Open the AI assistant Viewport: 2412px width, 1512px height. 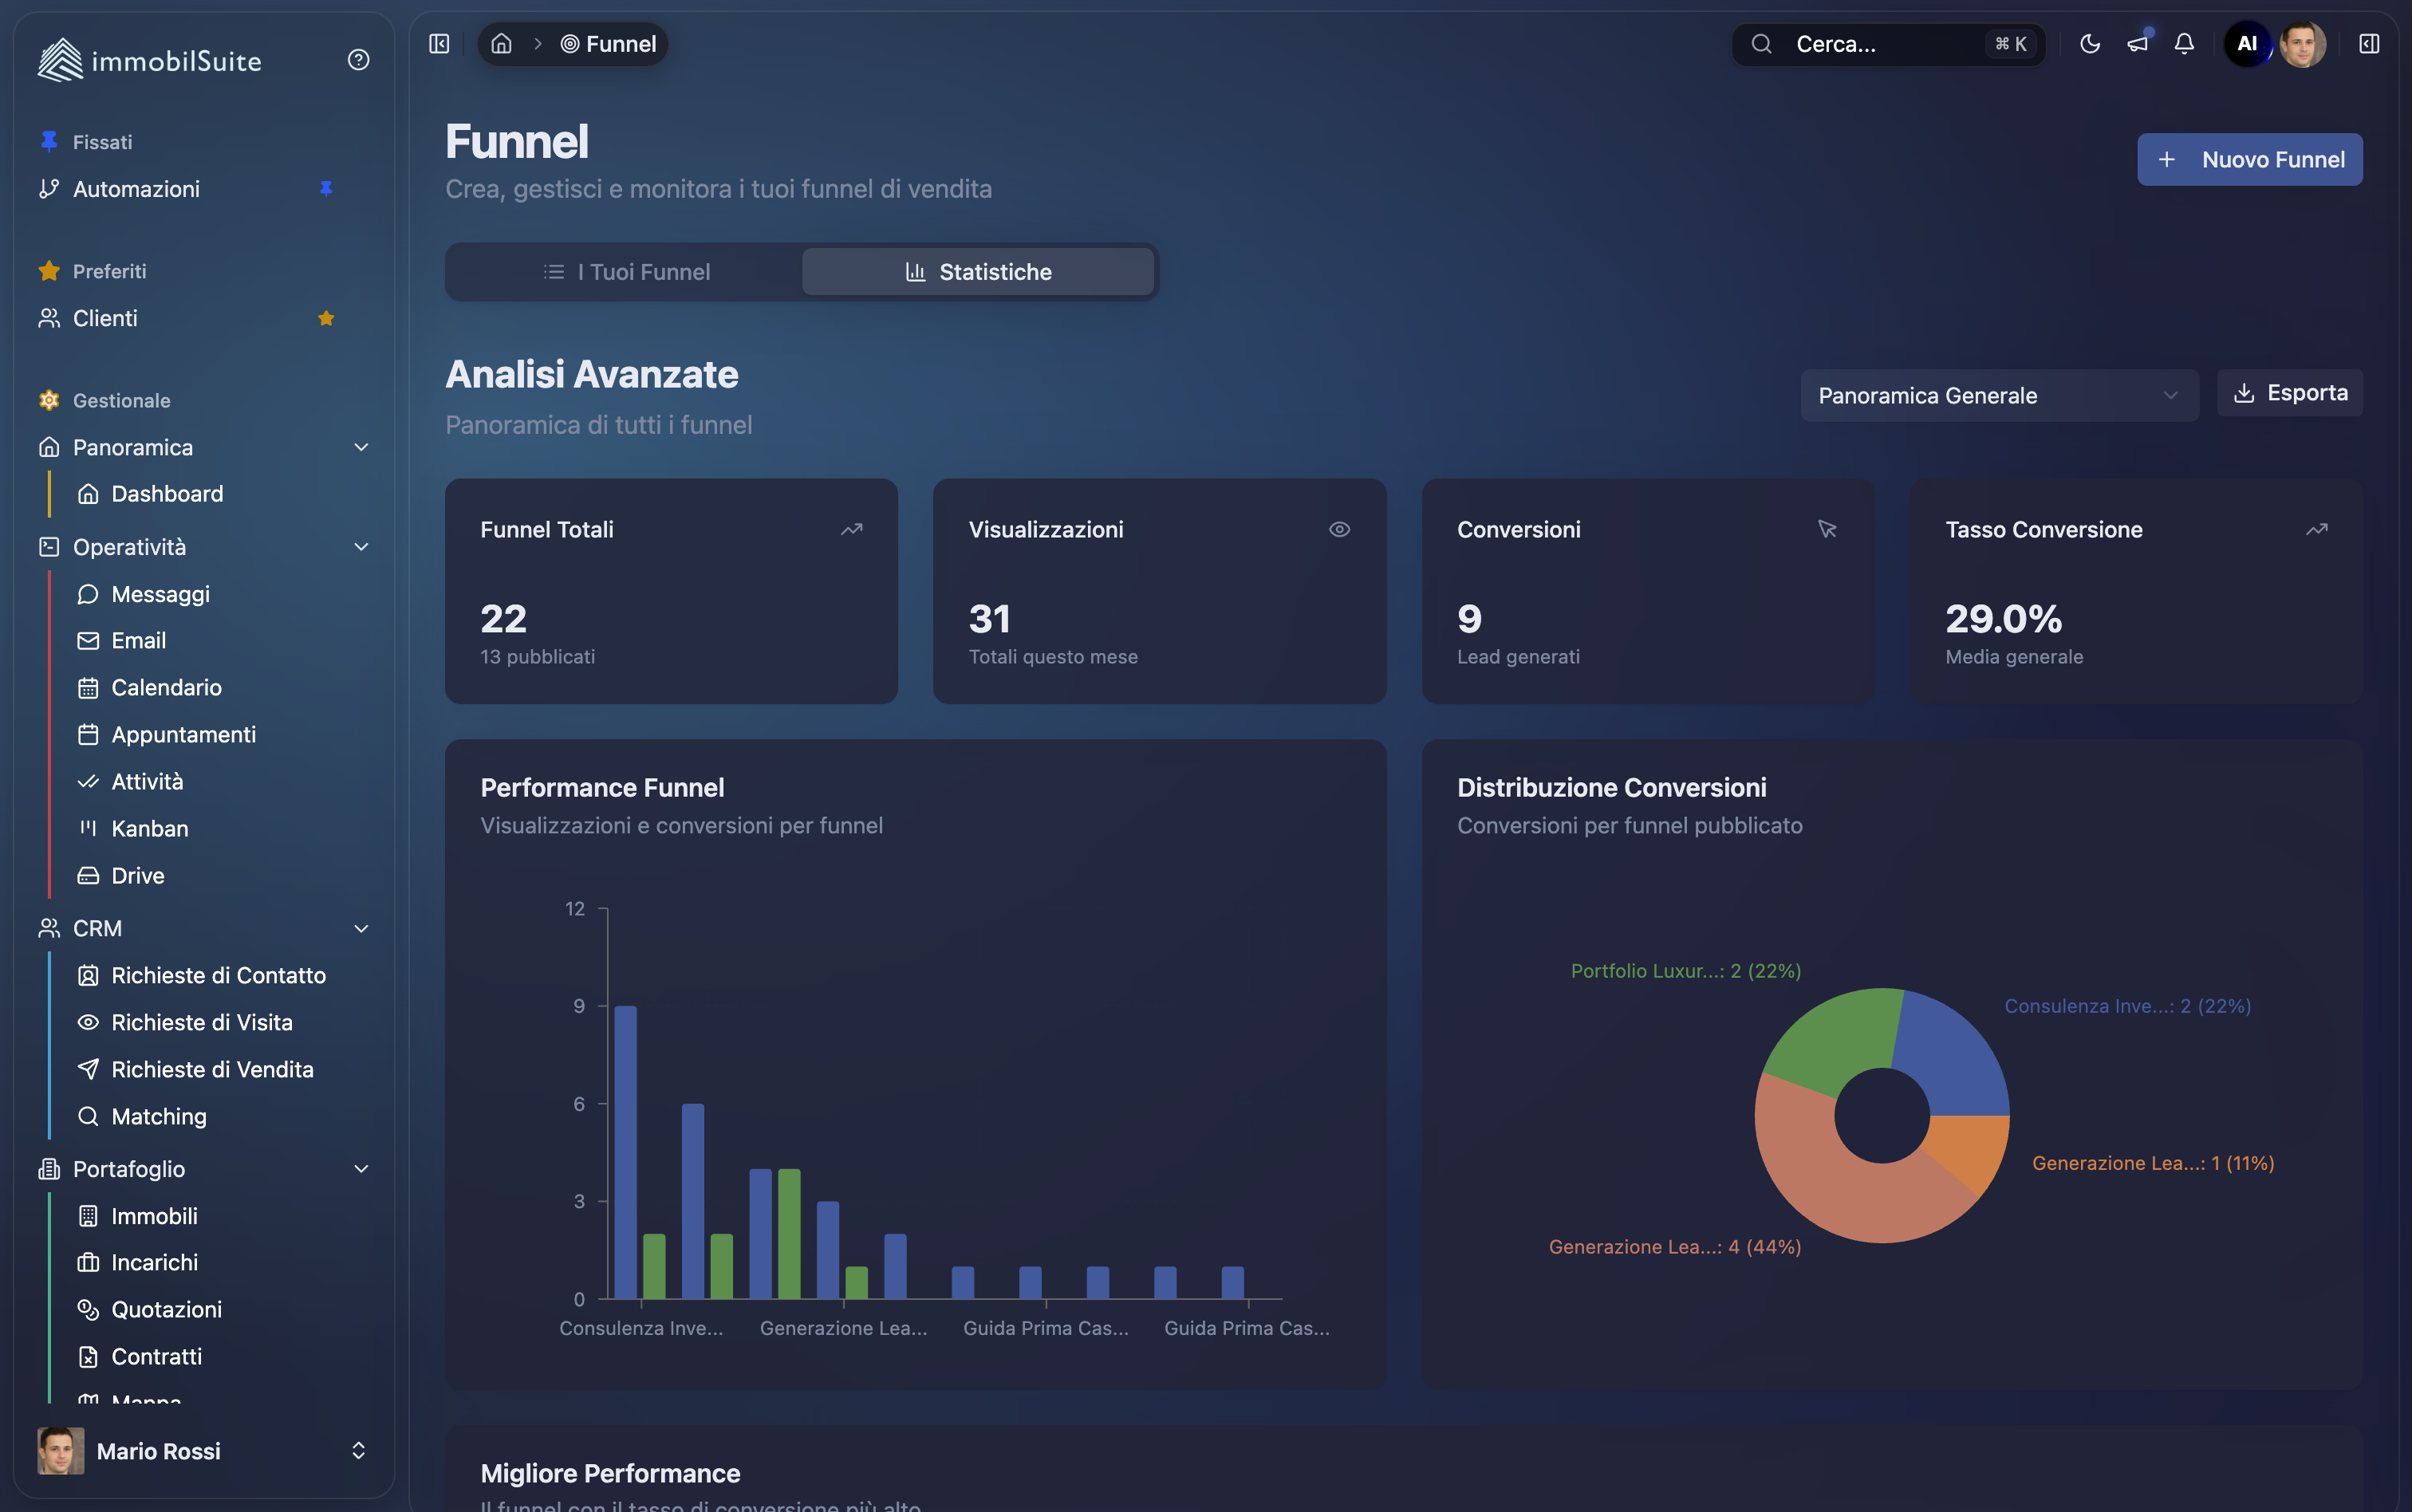(x=2246, y=44)
